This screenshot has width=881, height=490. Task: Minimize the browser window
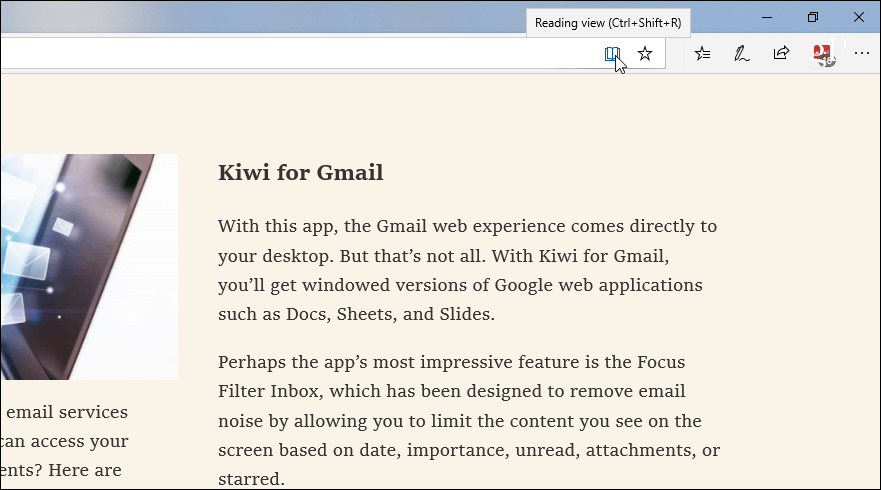[767, 17]
